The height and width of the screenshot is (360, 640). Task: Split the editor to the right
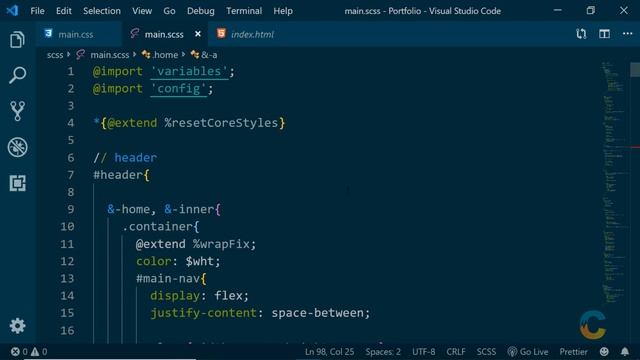[604, 34]
